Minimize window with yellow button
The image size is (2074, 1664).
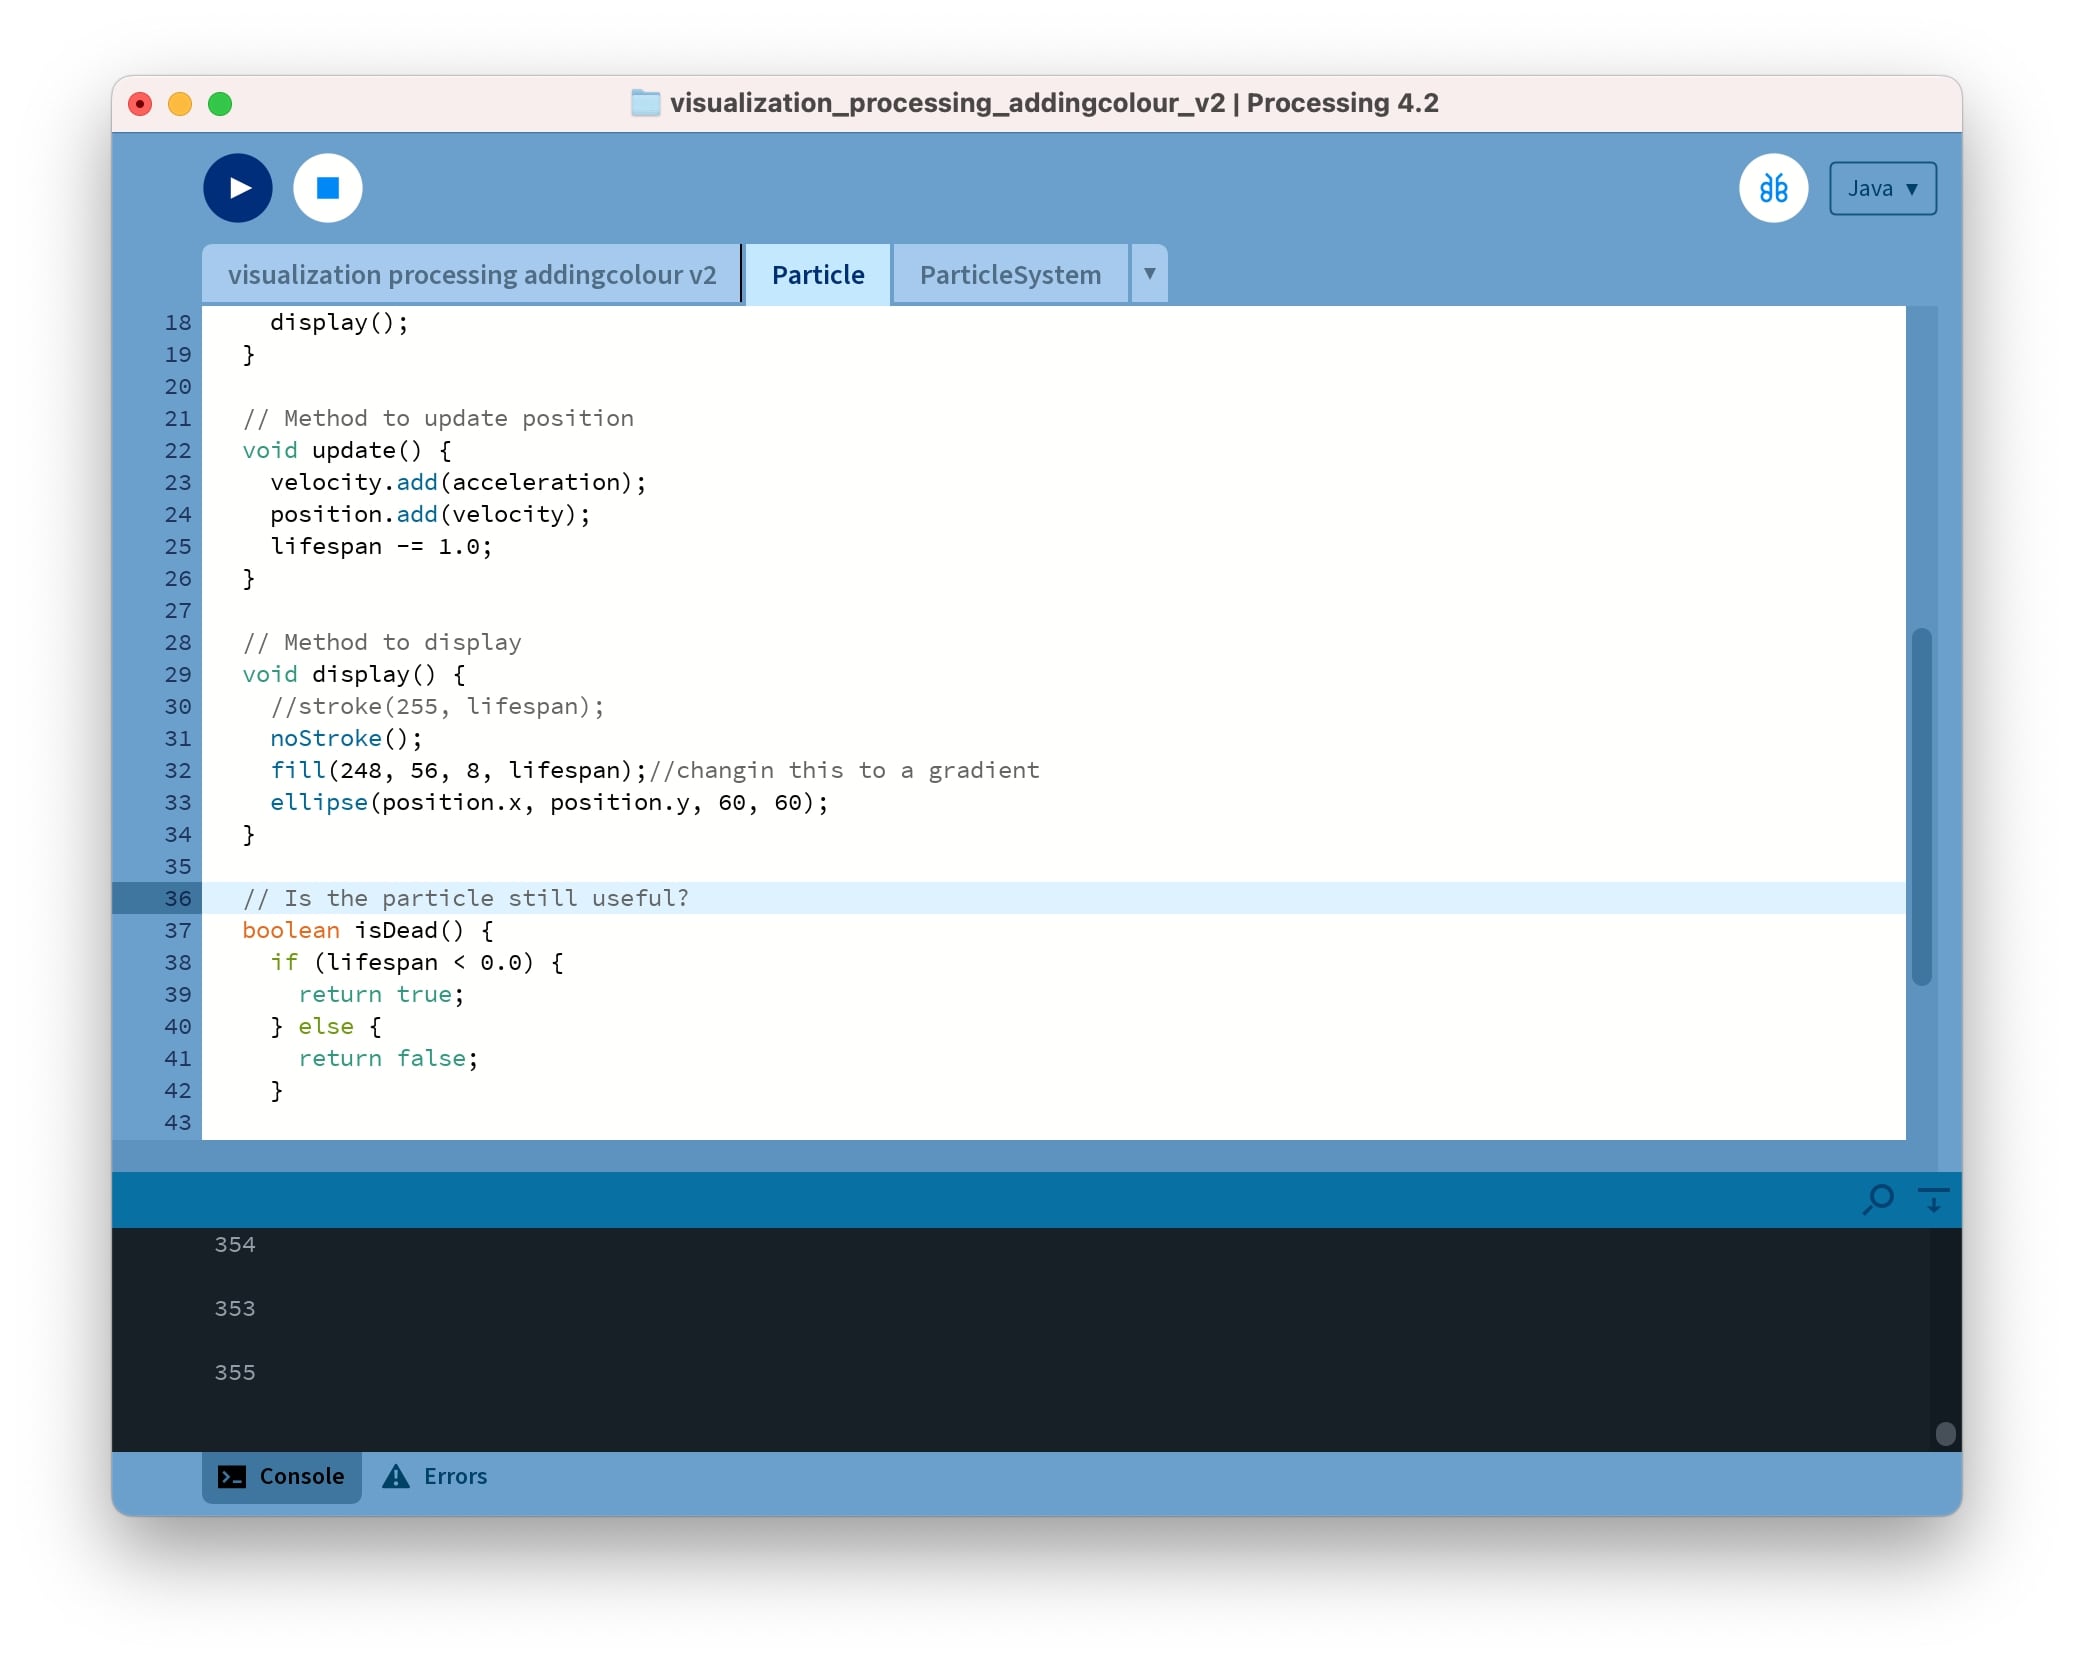point(180,104)
